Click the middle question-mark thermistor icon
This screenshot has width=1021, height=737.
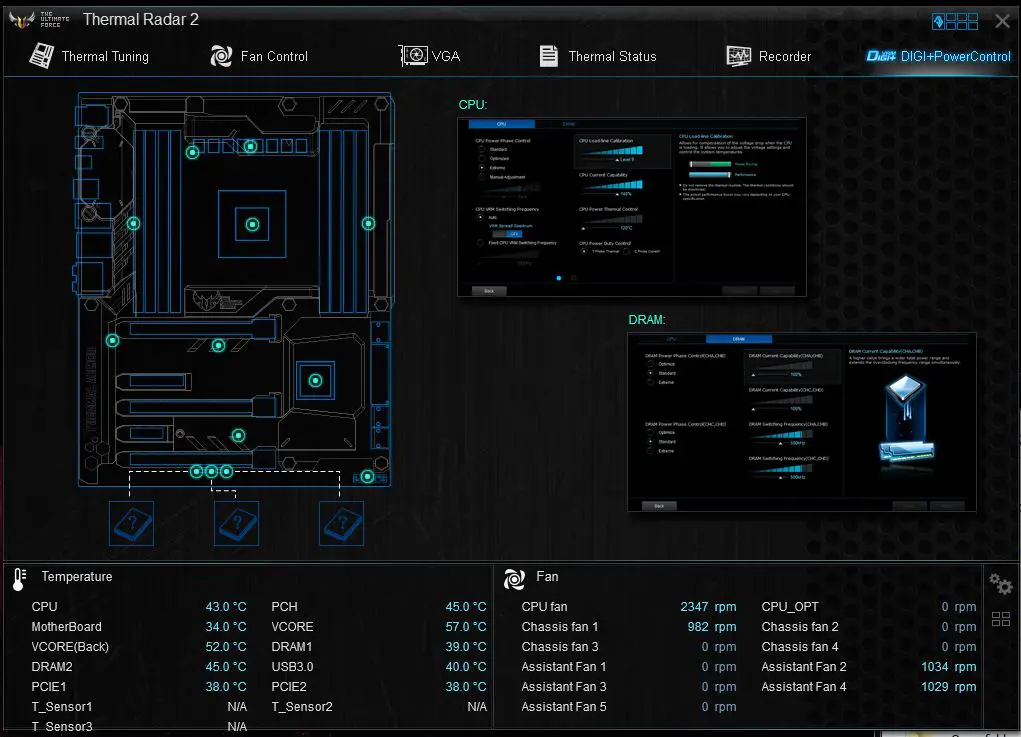(x=236, y=523)
